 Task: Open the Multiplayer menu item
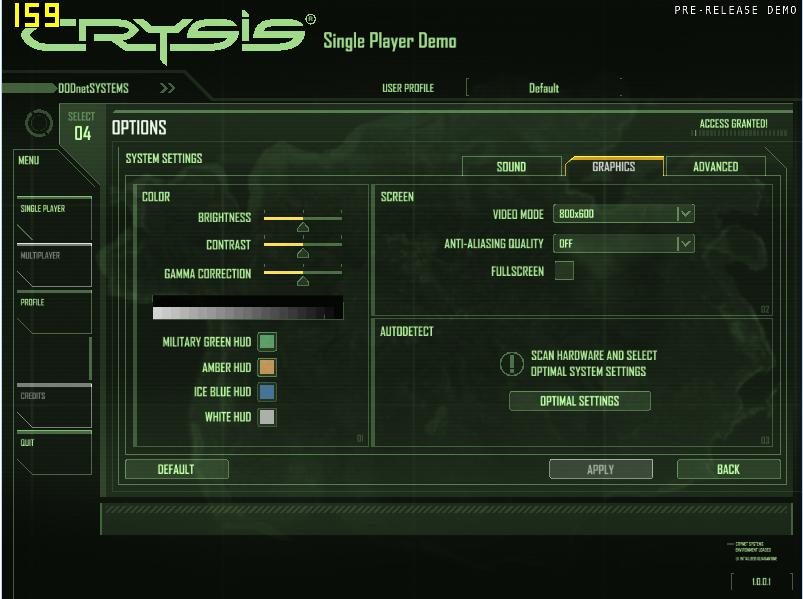[54, 265]
